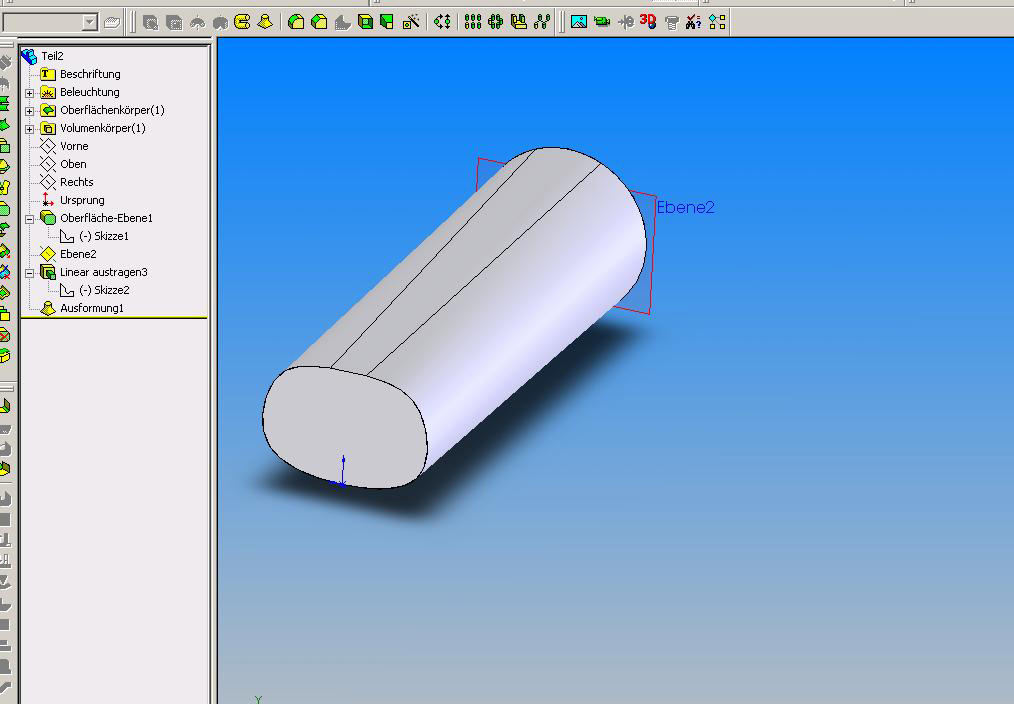The width and height of the screenshot is (1014, 704).
Task: Select the Move/Copy bodies tool
Action: coord(442,23)
